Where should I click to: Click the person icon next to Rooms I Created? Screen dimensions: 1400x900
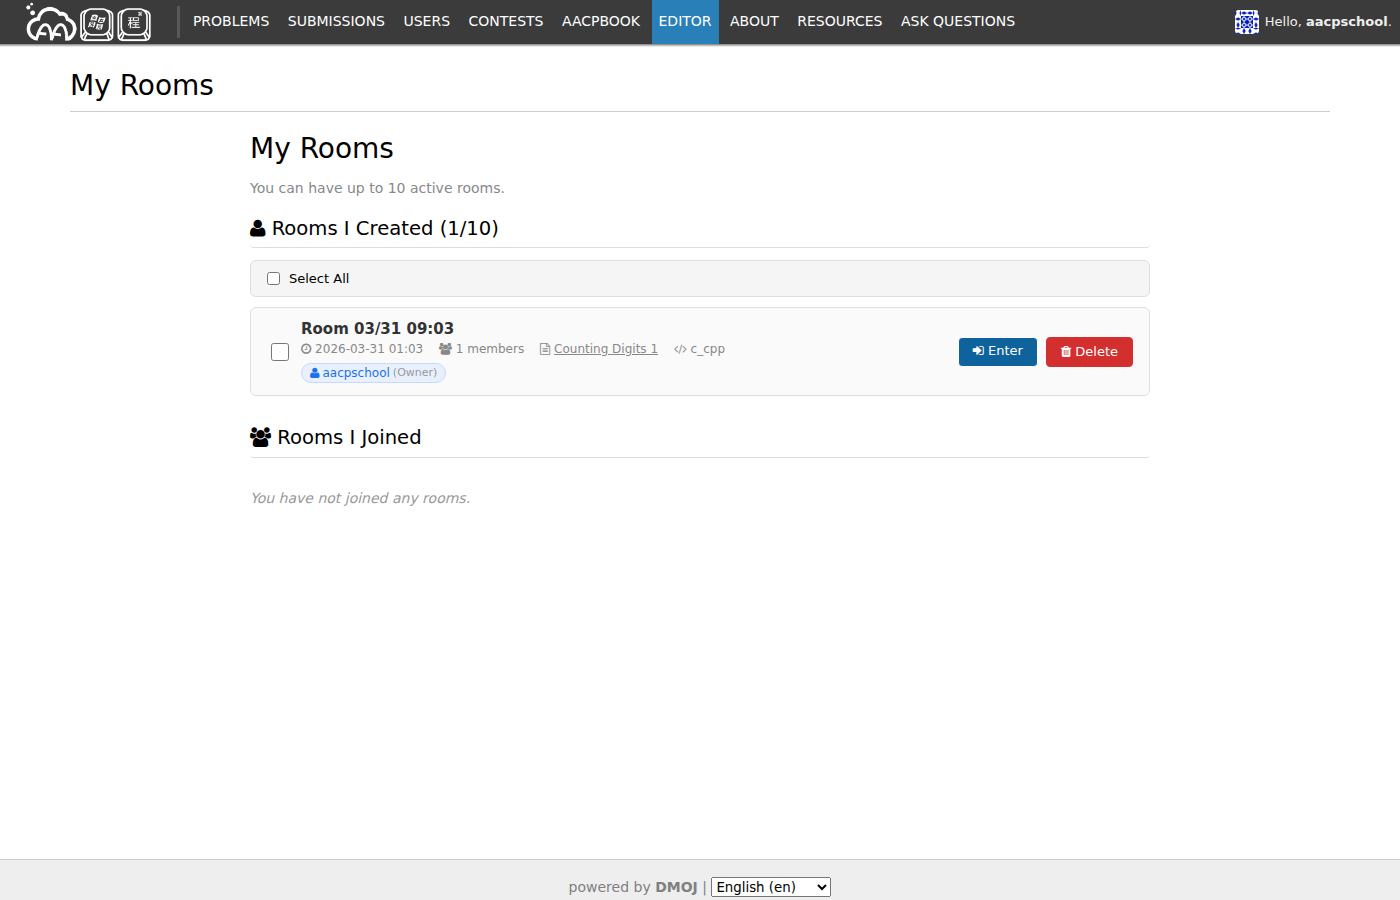[x=258, y=229]
